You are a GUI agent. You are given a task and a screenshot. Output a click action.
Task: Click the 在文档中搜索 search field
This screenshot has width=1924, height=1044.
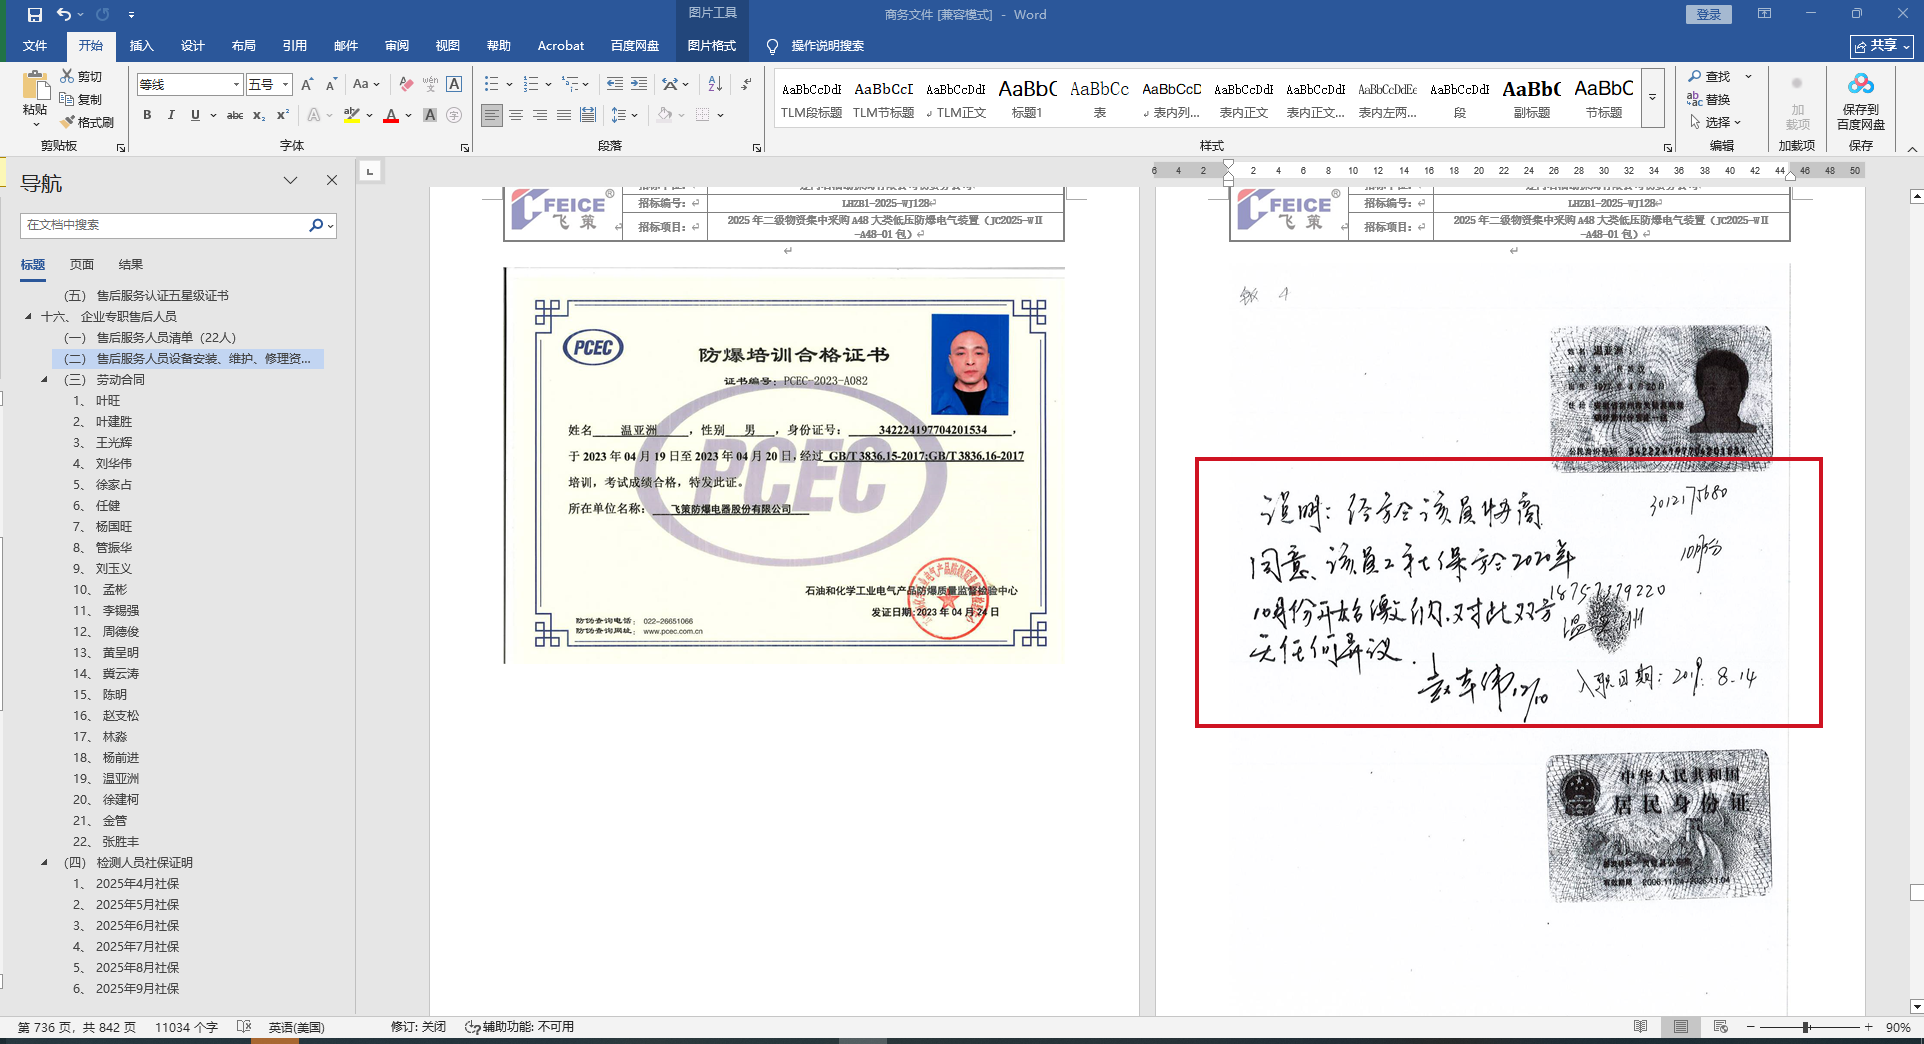[x=165, y=225]
